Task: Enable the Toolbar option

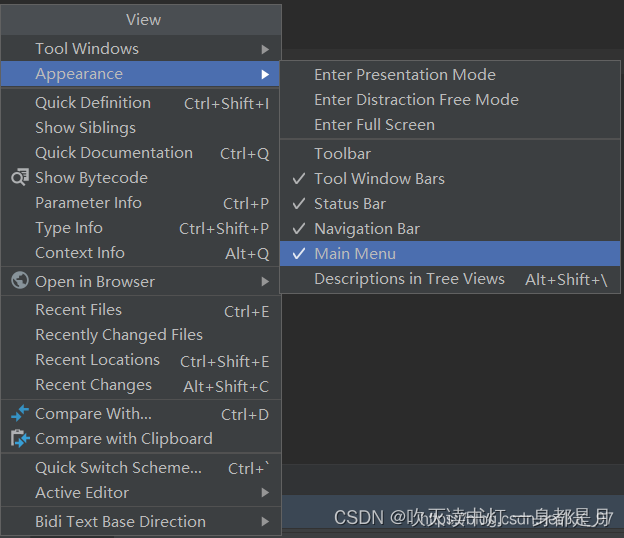Action: (450, 154)
